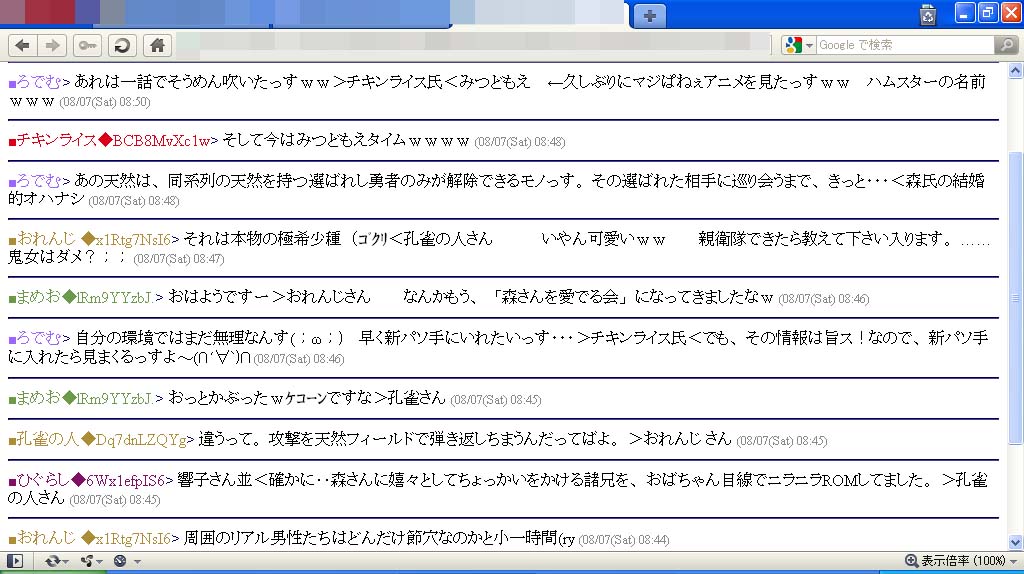Open a new tab with the plus button
This screenshot has height=574, width=1024.
click(649, 16)
